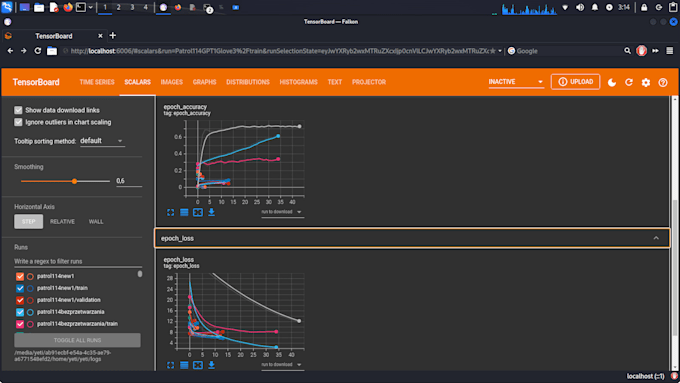Toggle y-axis log scale on epoch_accuracy chart
This screenshot has height=383, width=680.
tap(184, 212)
